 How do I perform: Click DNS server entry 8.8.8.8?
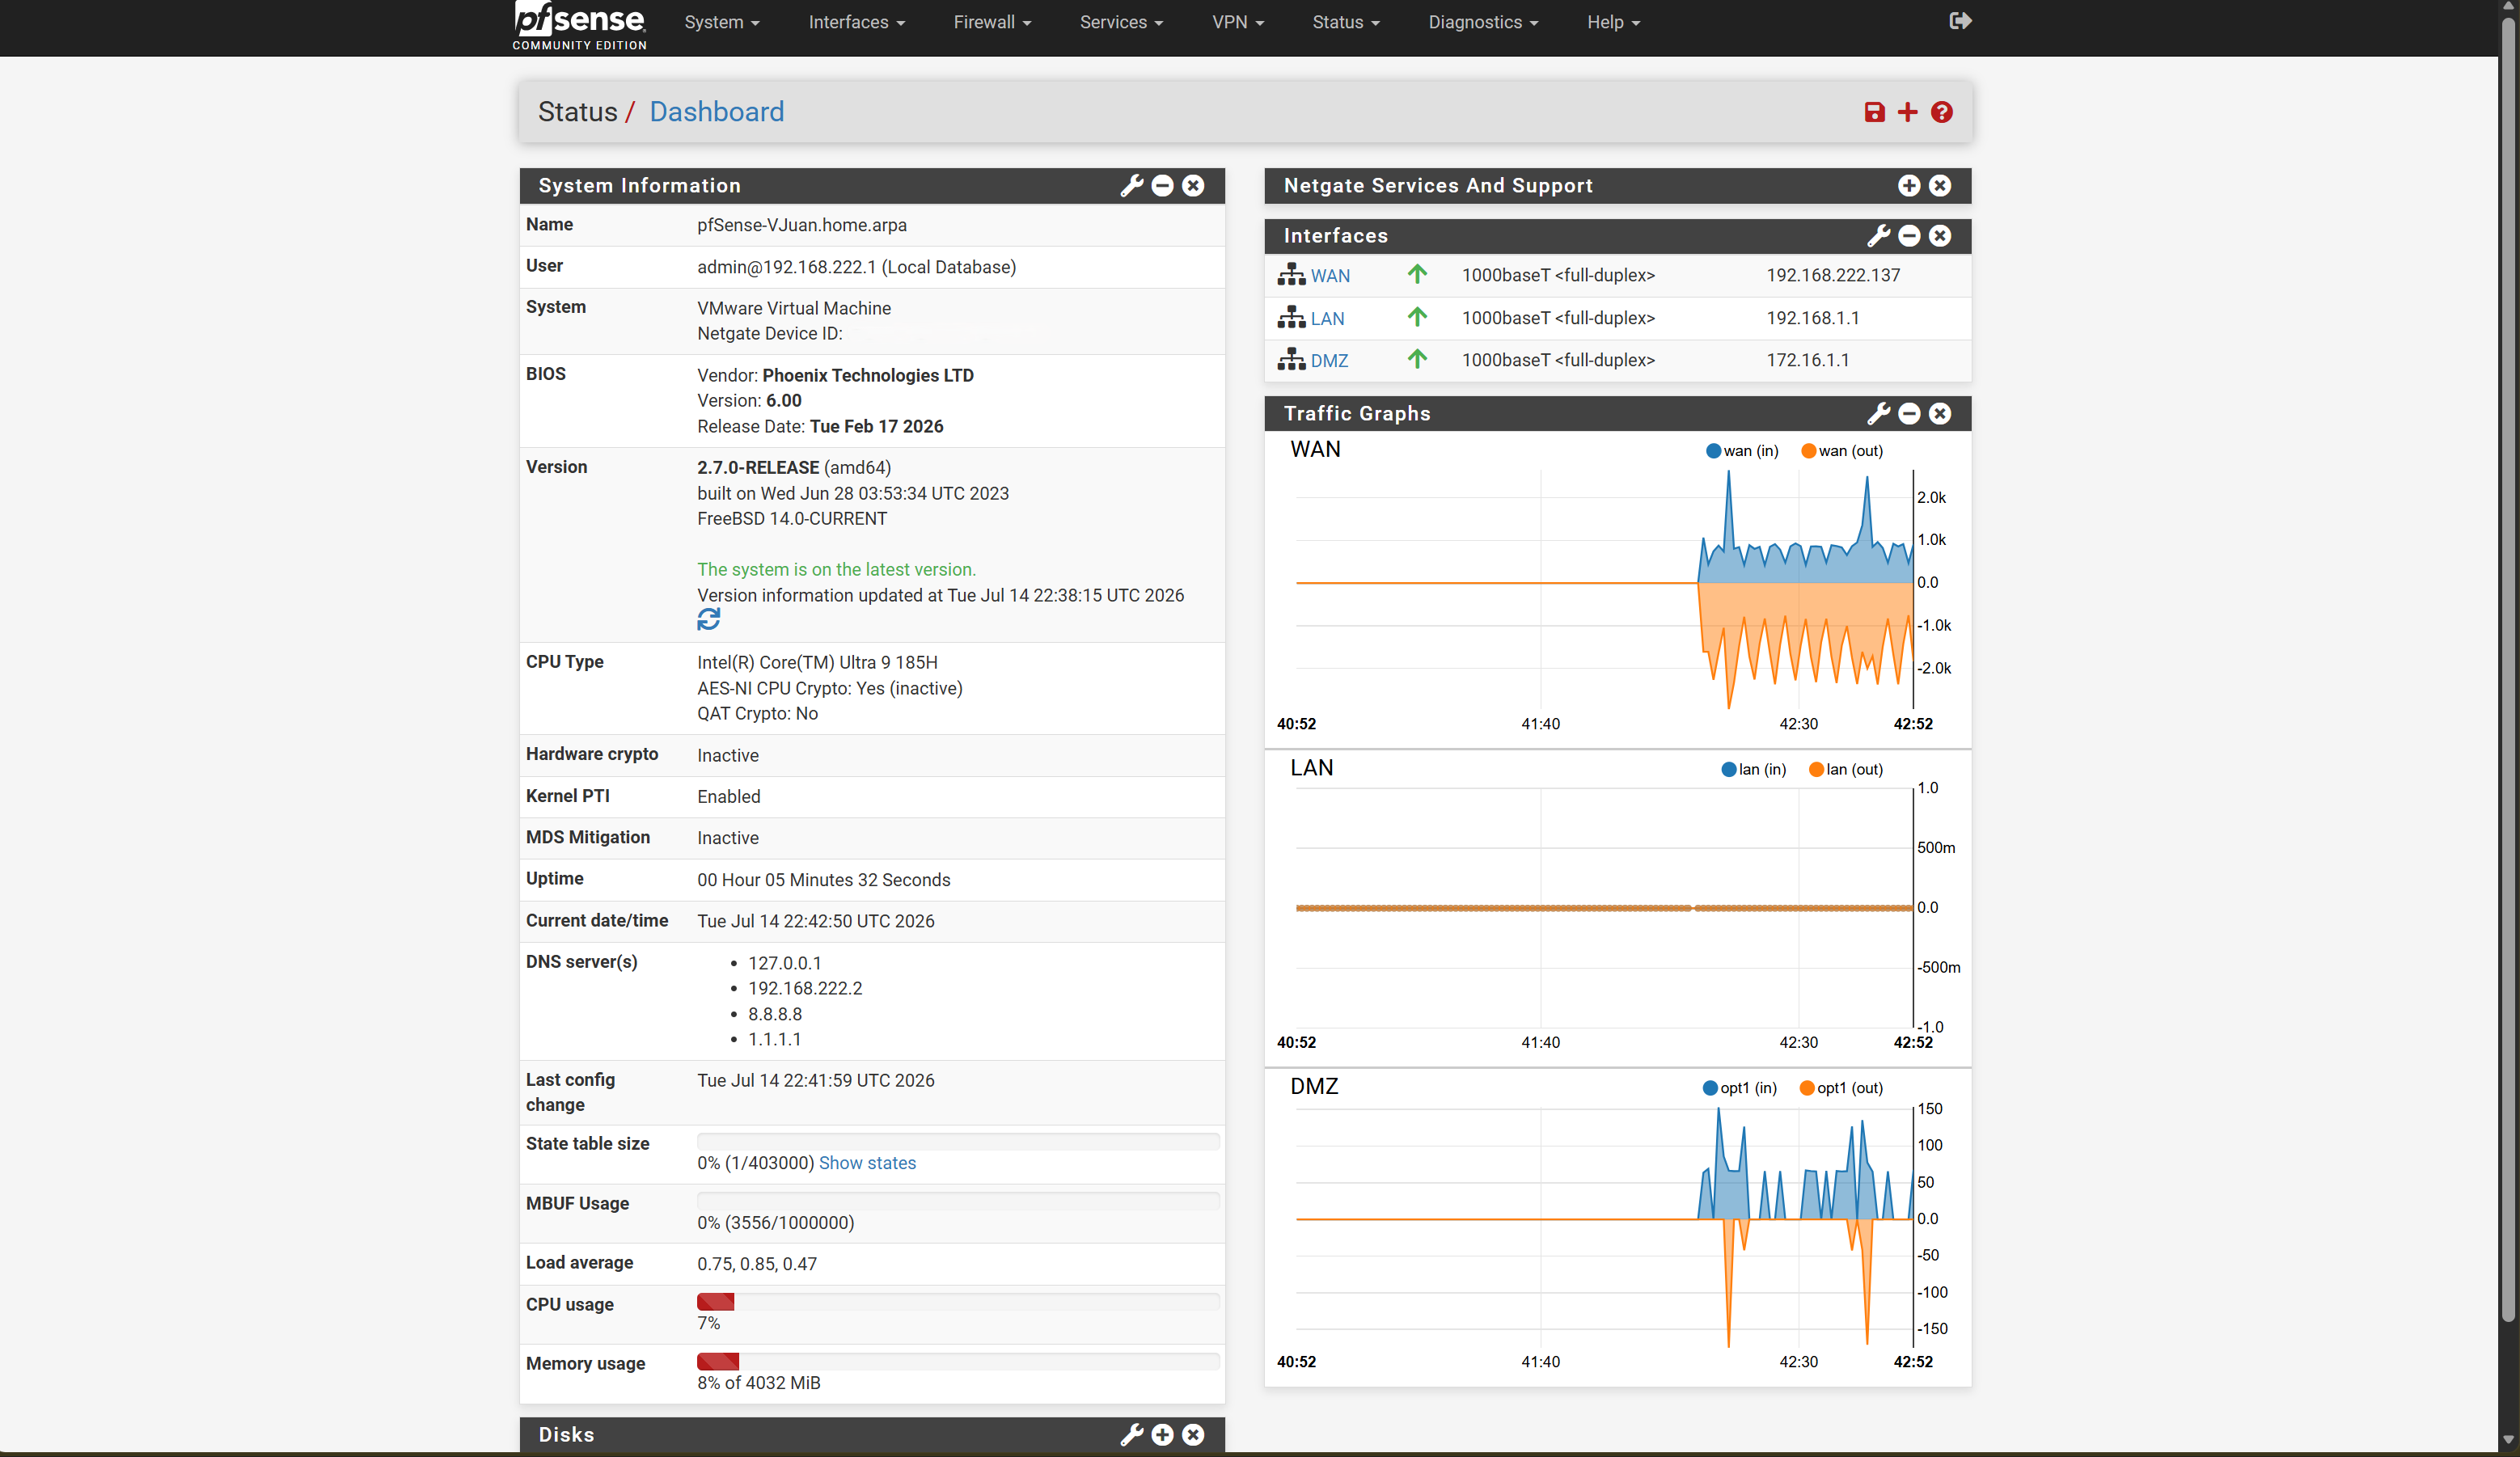coord(774,1014)
